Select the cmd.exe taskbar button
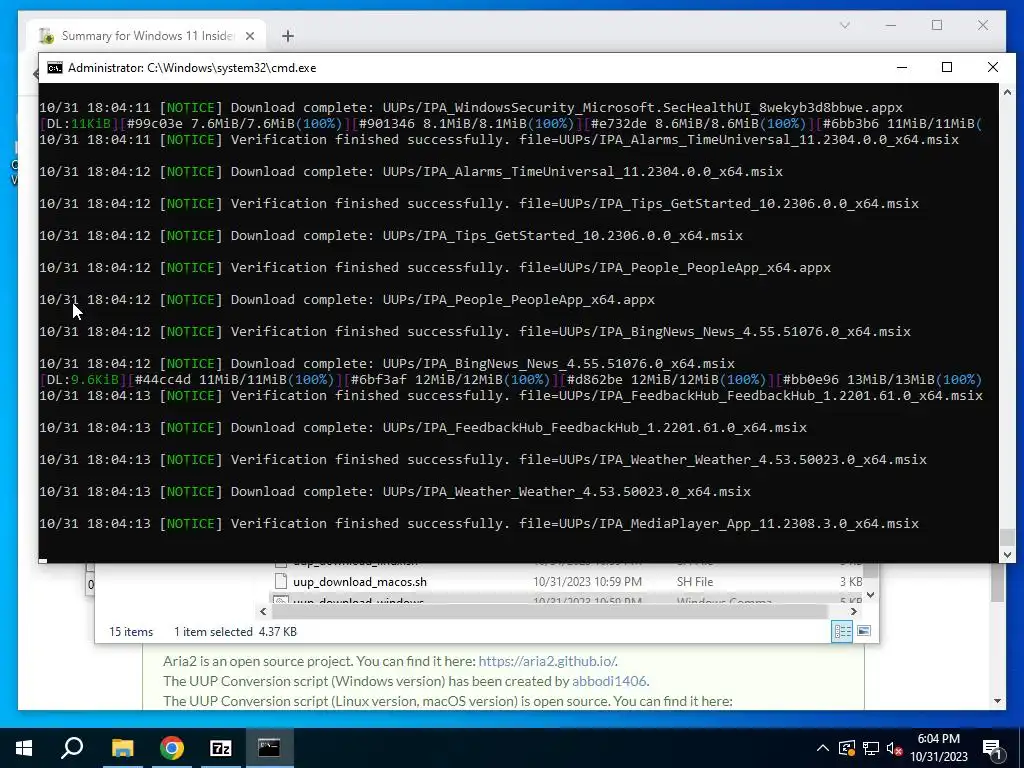 click(269, 748)
